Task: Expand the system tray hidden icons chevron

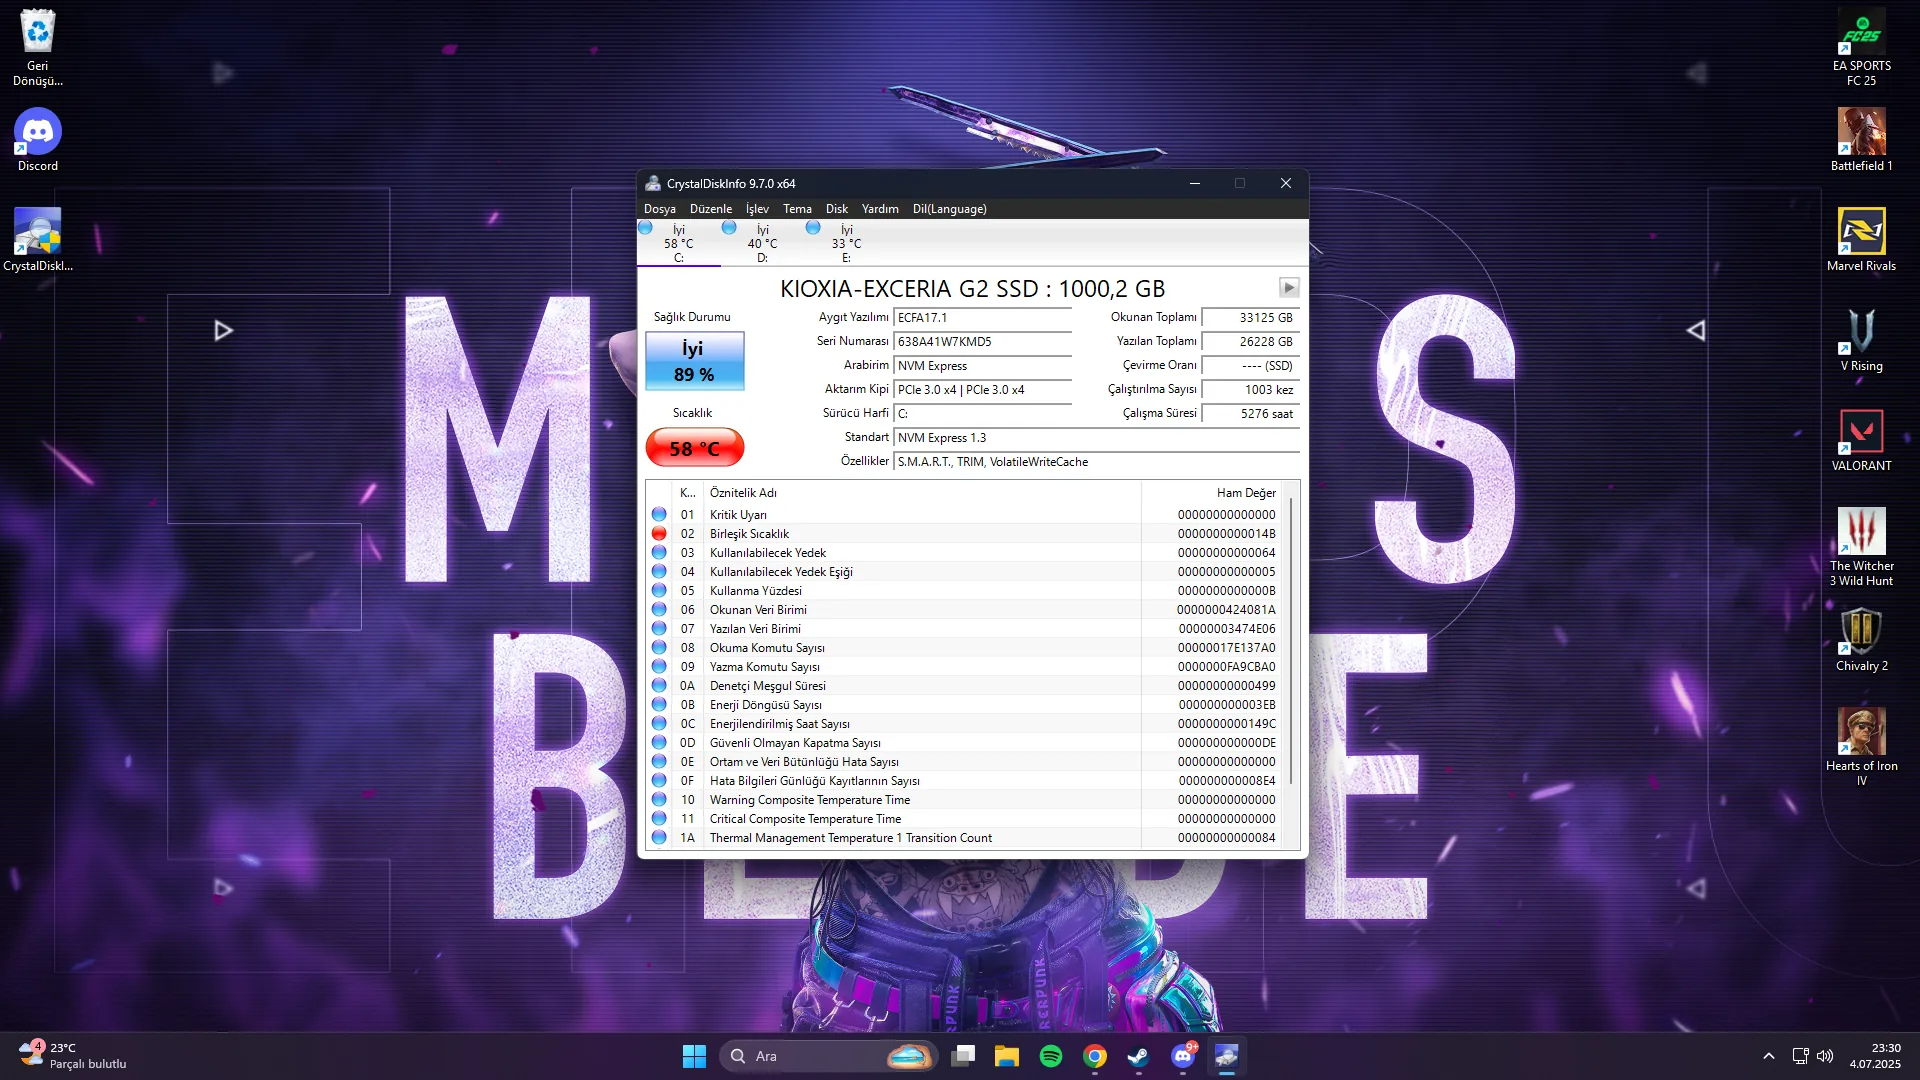Action: pos(1768,1056)
